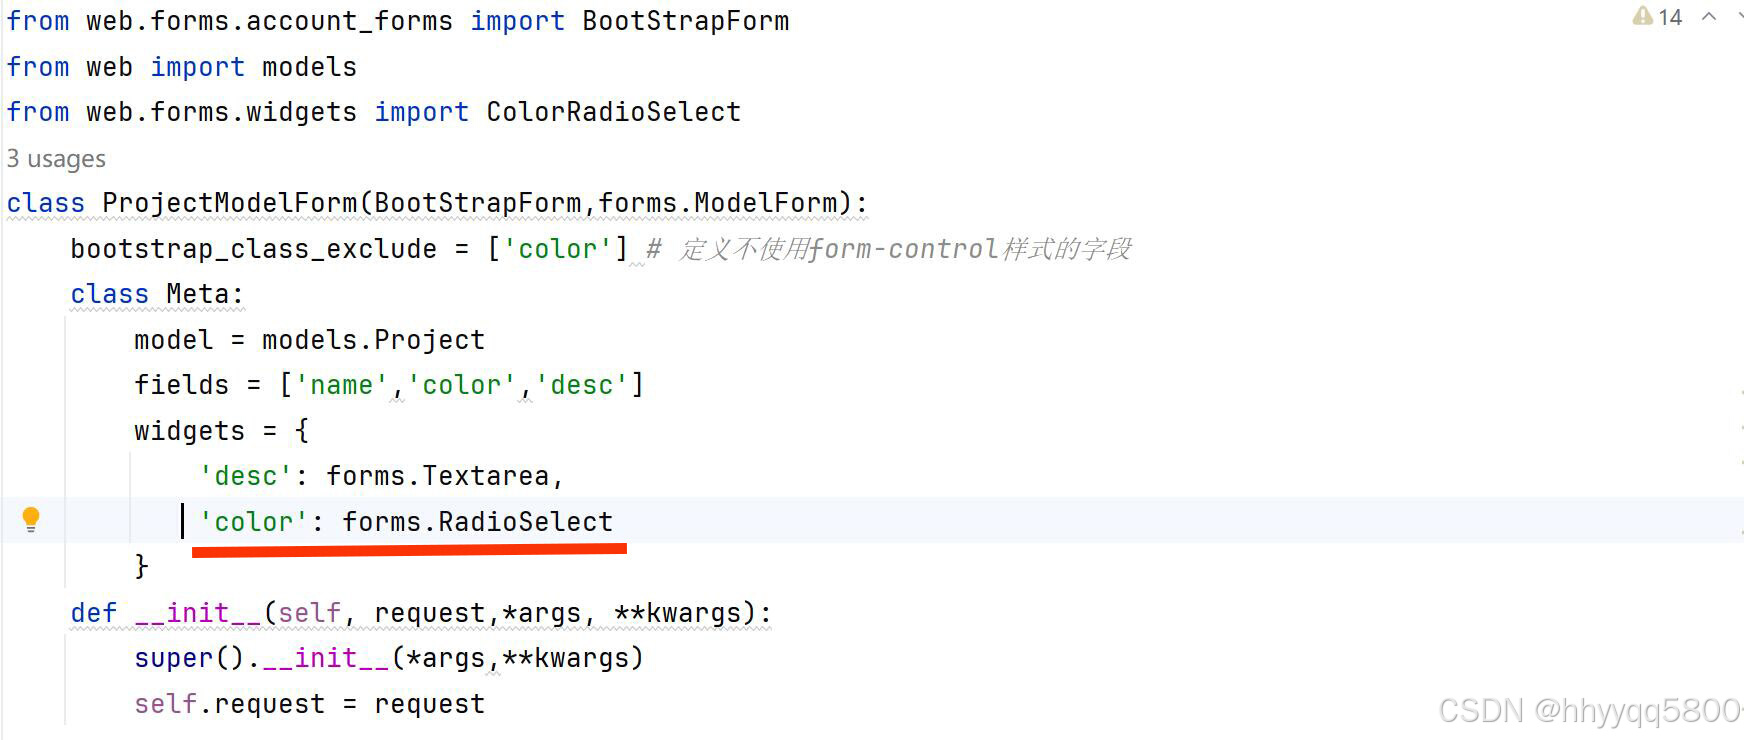Click the 'desc' string in fields list
The image size is (1744, 740).
pyautogui.click(x=581, y=385)
